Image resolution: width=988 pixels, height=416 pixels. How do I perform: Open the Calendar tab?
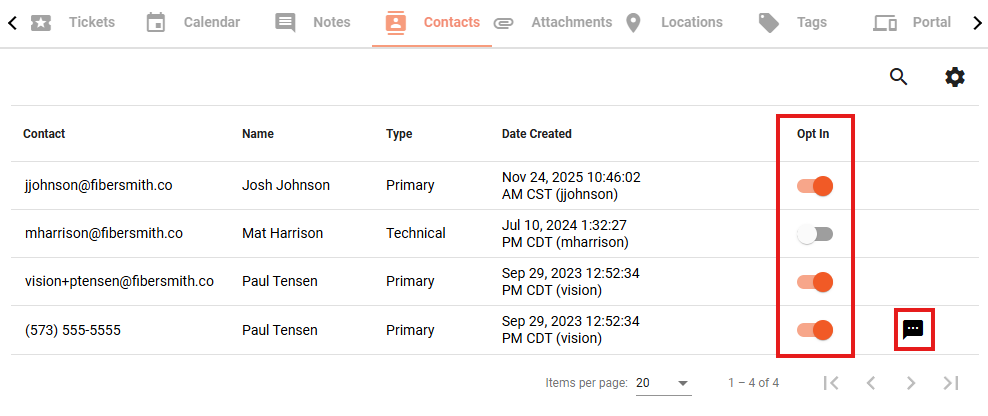point(193,23)
